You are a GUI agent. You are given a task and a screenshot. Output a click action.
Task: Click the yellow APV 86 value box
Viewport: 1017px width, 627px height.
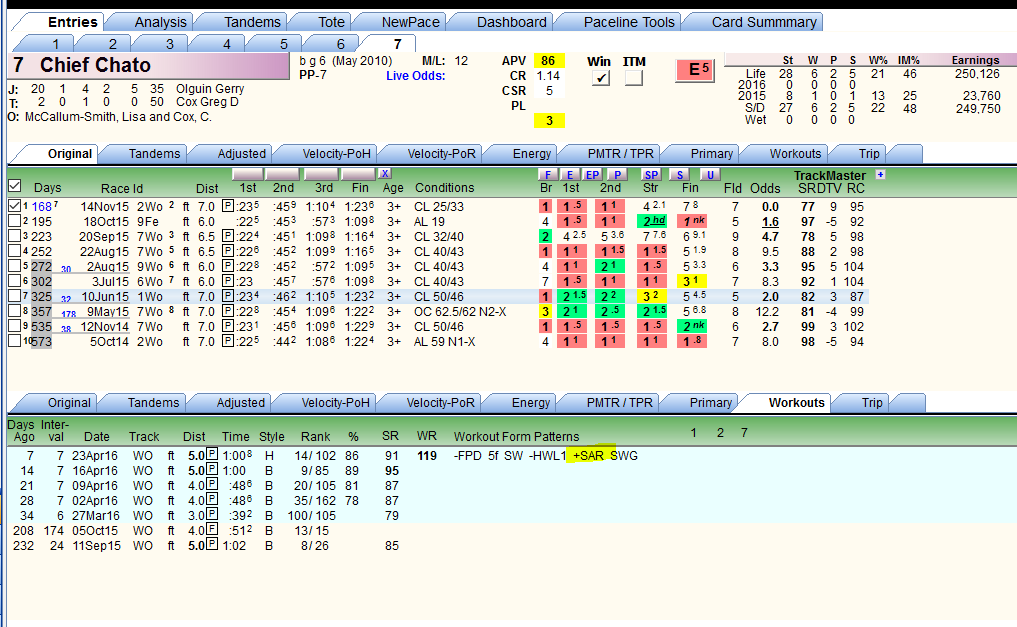[x=549, y=61]
